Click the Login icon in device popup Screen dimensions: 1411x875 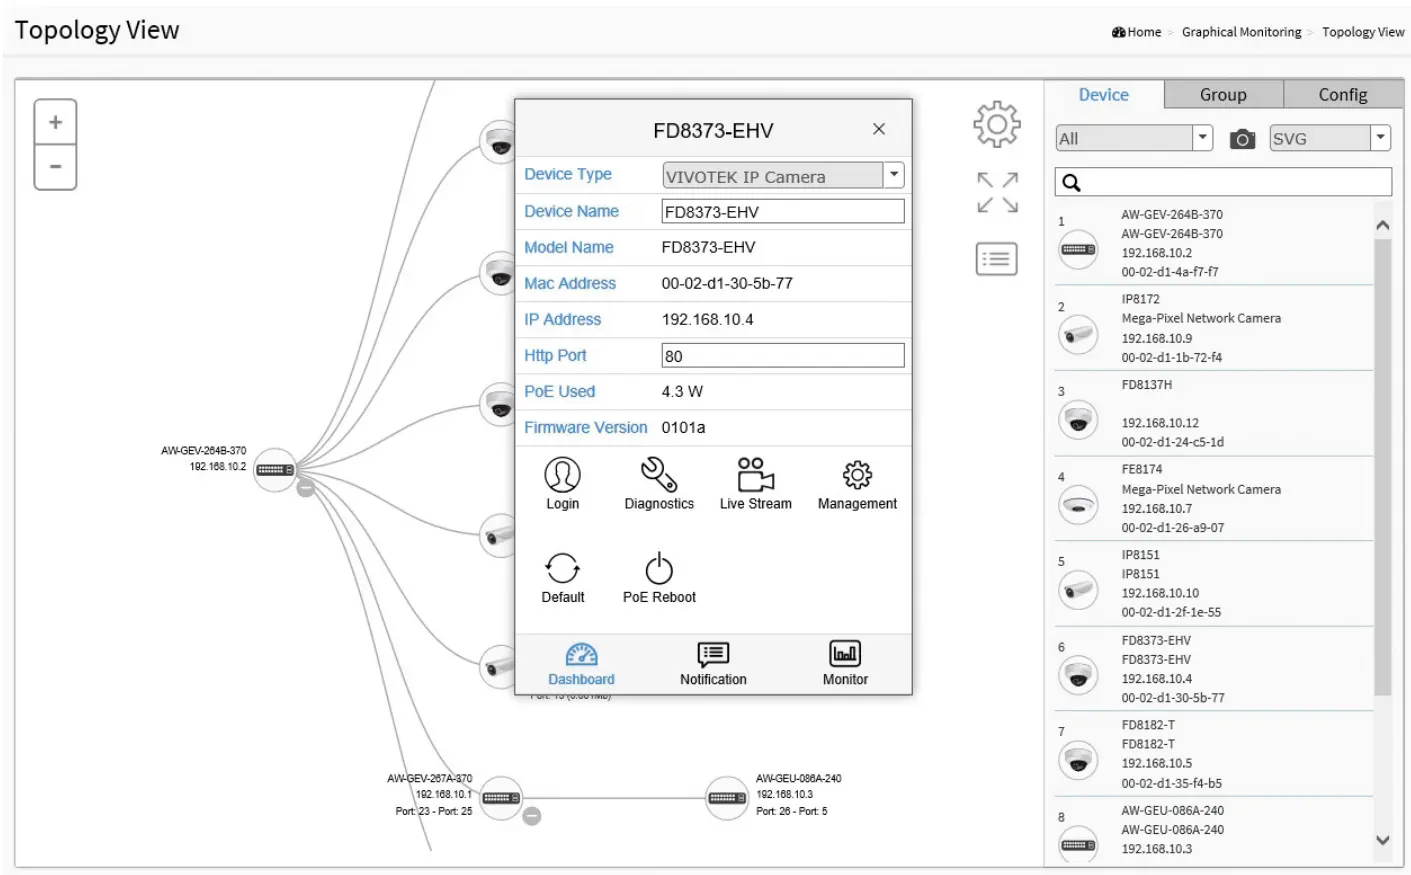[562, 476]
